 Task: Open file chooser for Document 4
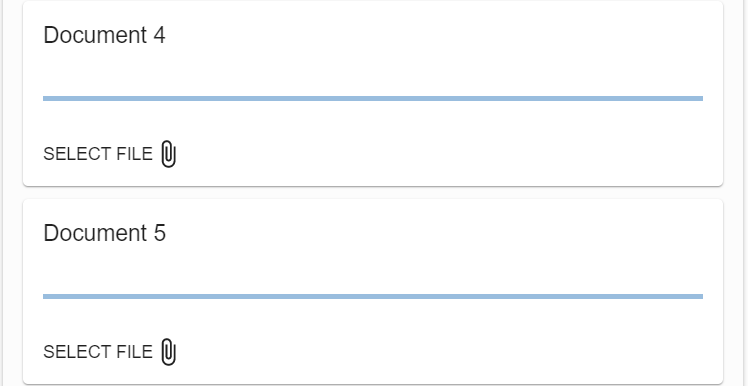pyautogui.click(x=110, y=154)
